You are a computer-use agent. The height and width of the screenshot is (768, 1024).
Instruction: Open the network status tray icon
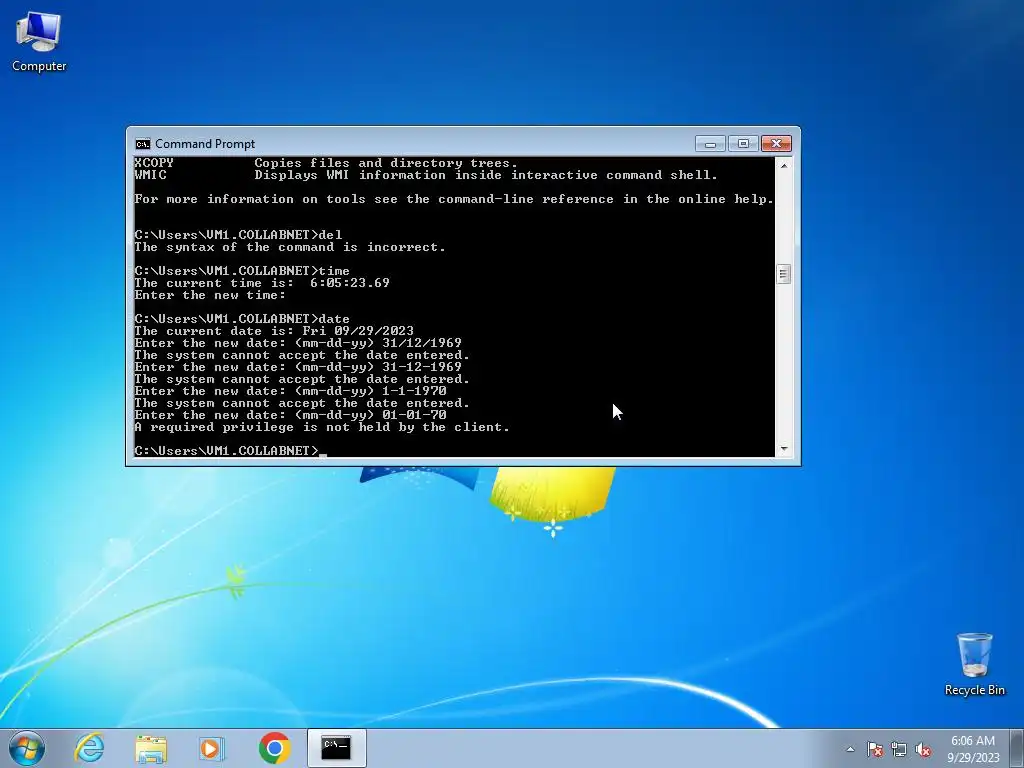tap(899, 749)
